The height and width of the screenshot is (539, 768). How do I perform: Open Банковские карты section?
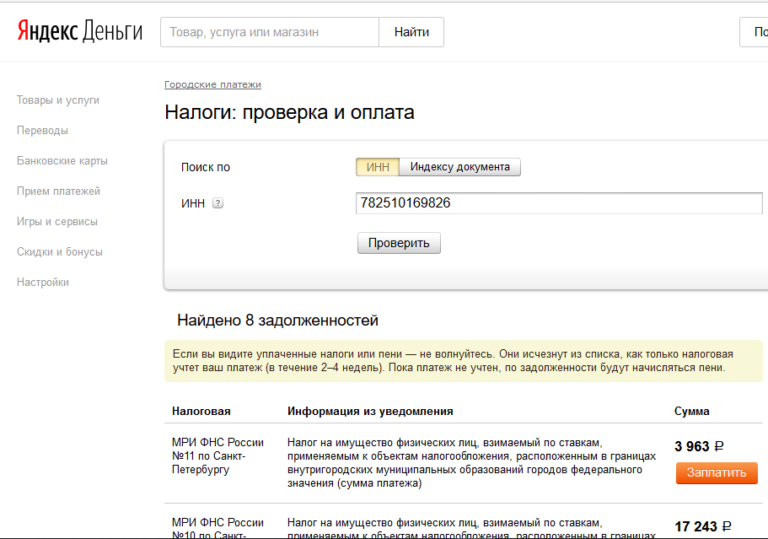(62, 161)
